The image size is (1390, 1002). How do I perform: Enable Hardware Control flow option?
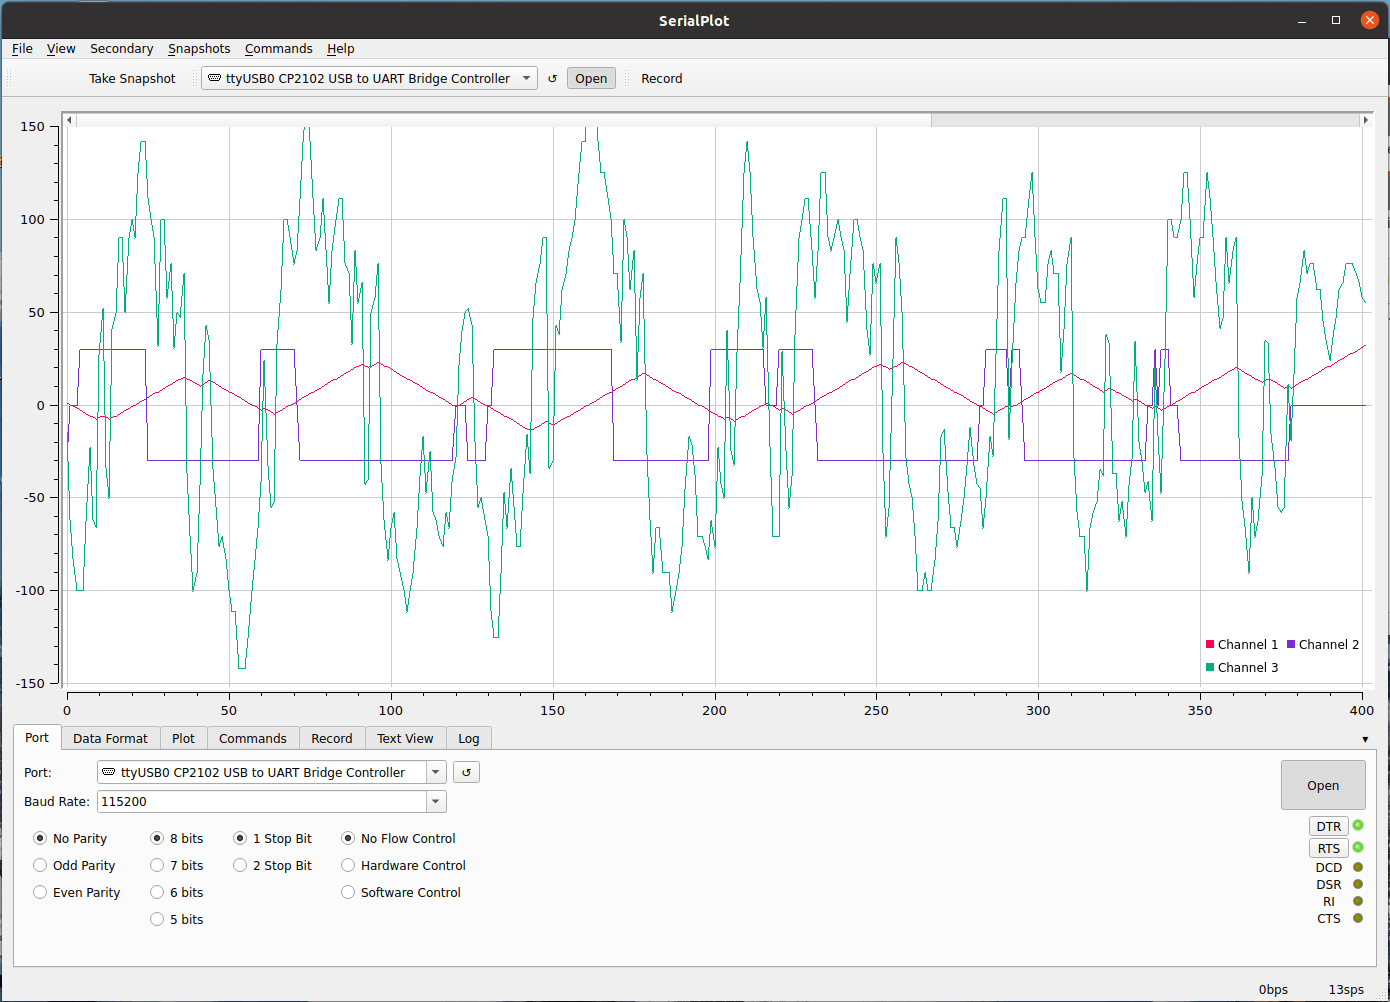(348, 866)
